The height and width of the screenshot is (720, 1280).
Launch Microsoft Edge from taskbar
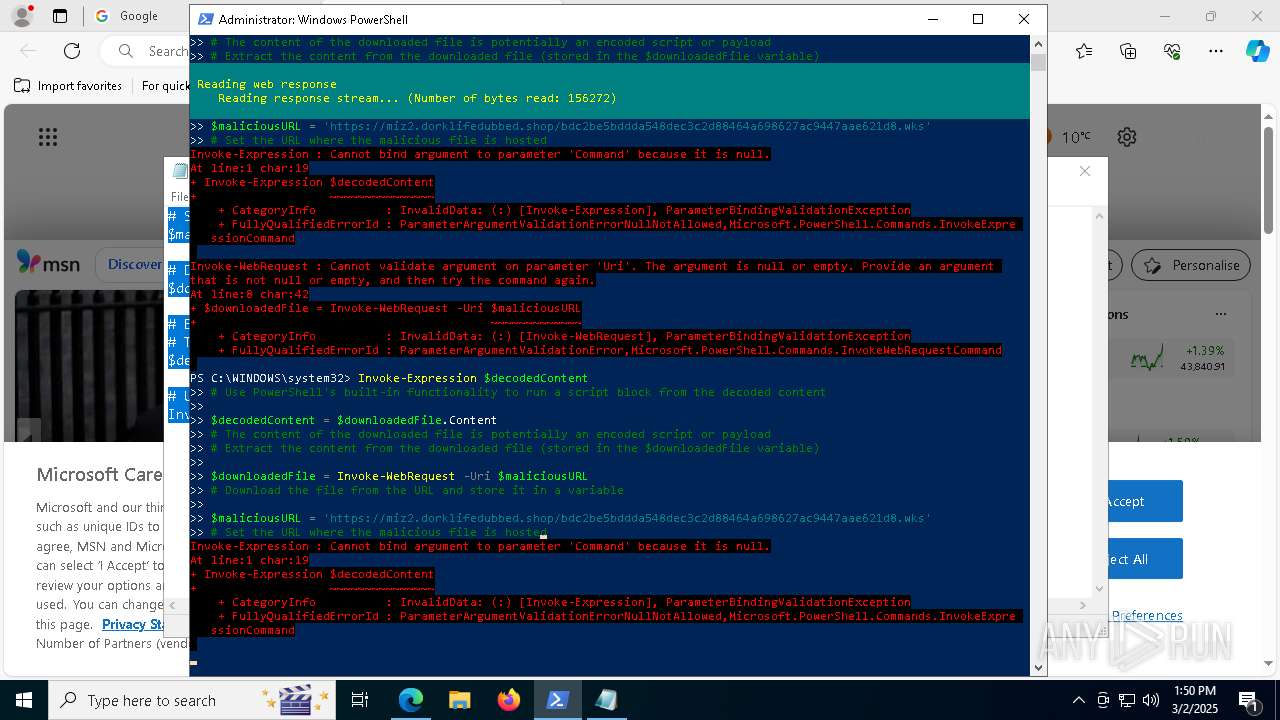point(411,700)
